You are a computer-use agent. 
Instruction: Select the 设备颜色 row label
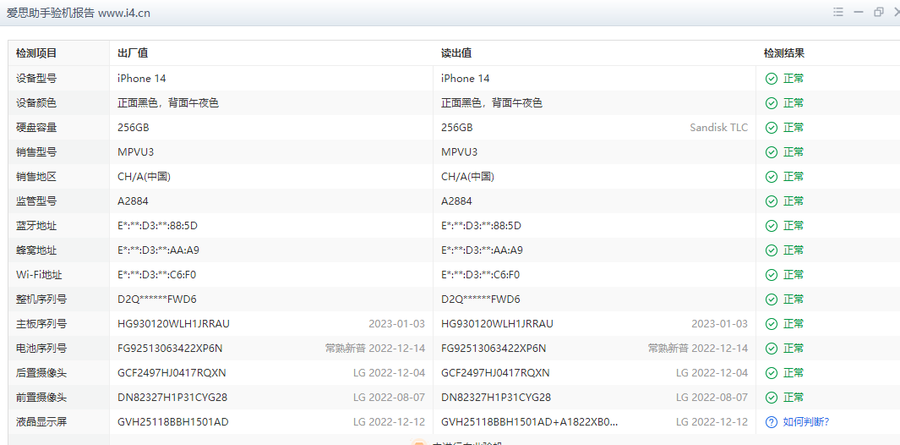(x=36, y=103)
